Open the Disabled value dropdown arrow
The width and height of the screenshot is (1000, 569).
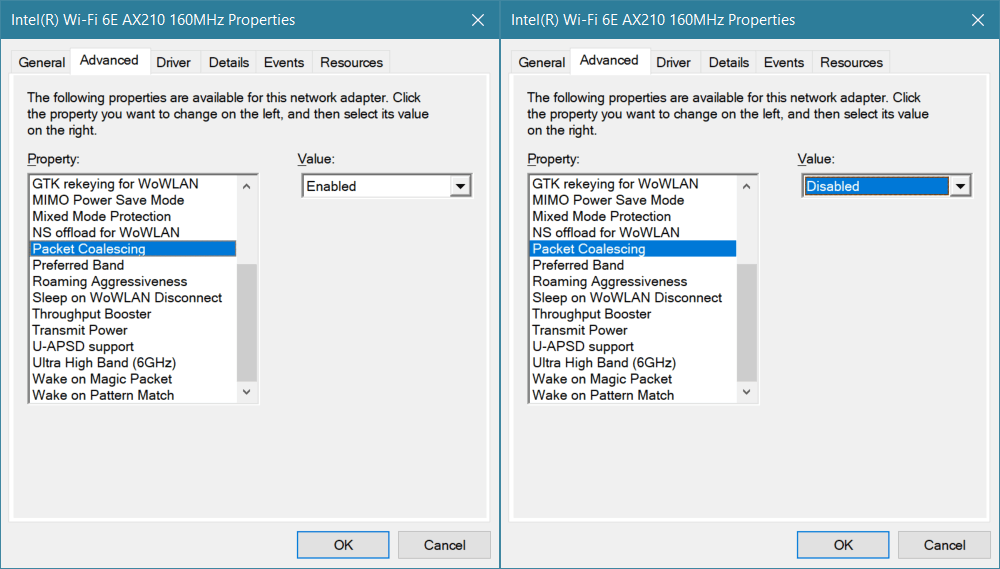[x=960, y=186]
